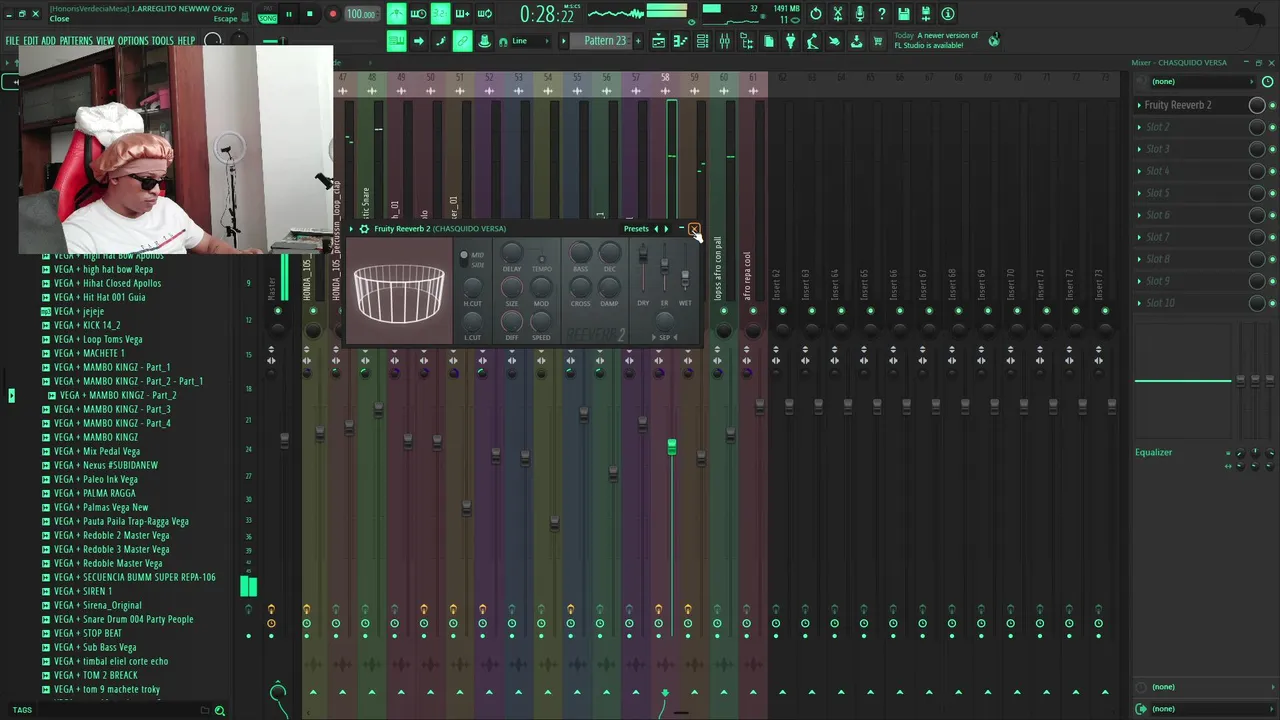Open the piano roll view icon
Image resolution: width=1280 pixels, height=720 pixels.
click(x=681, y=41)
